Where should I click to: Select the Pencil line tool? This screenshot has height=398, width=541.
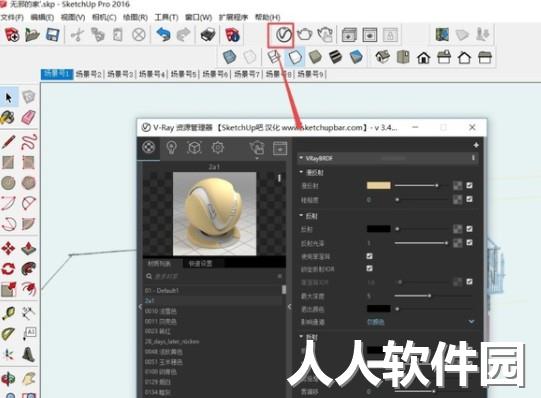pyautogui.click(x=8, y=142)
